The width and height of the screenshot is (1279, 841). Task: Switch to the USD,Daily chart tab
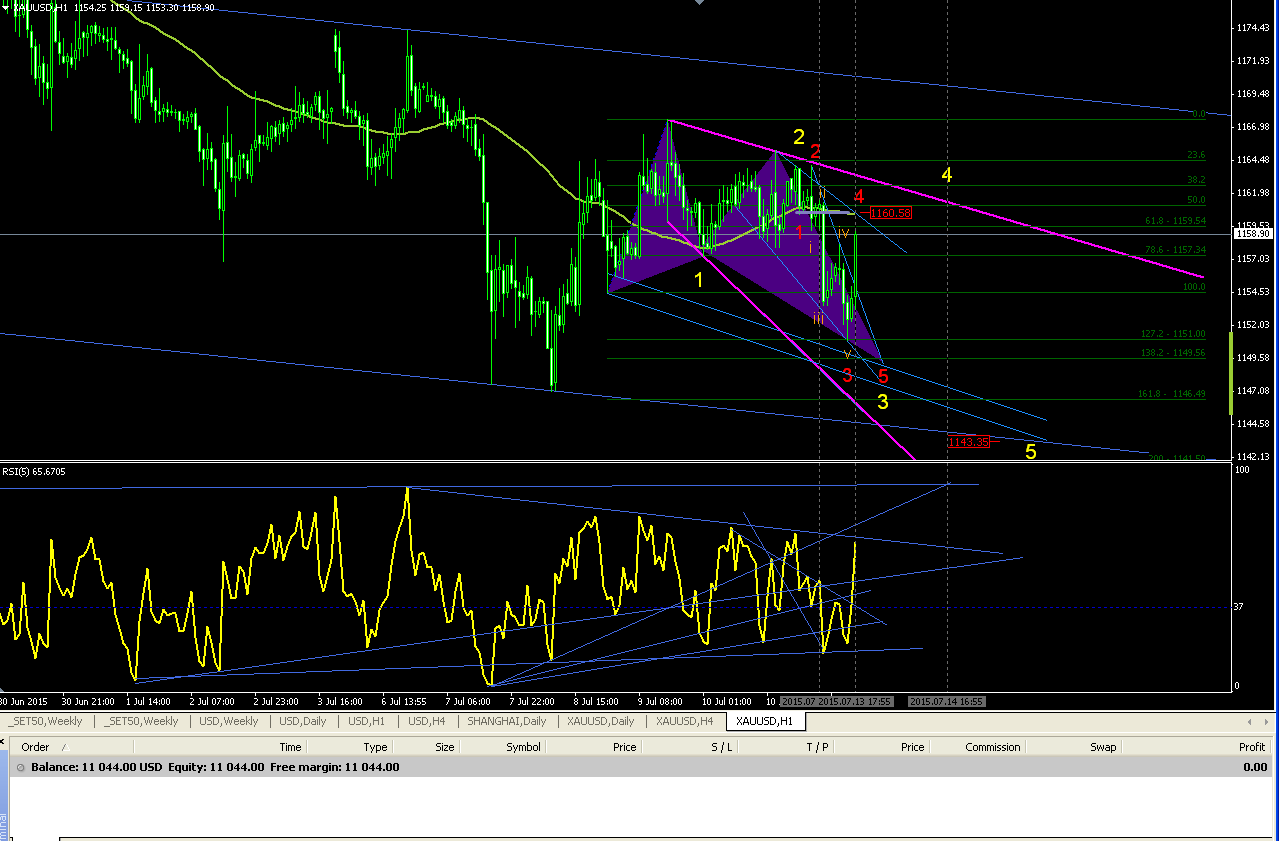pos(302,721)
